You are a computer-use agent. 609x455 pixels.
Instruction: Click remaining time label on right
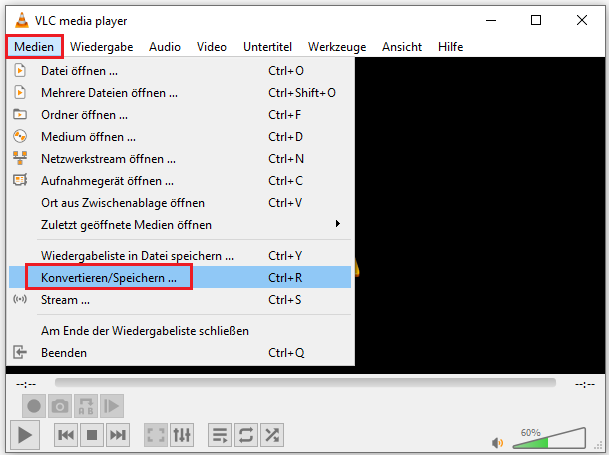585,384
